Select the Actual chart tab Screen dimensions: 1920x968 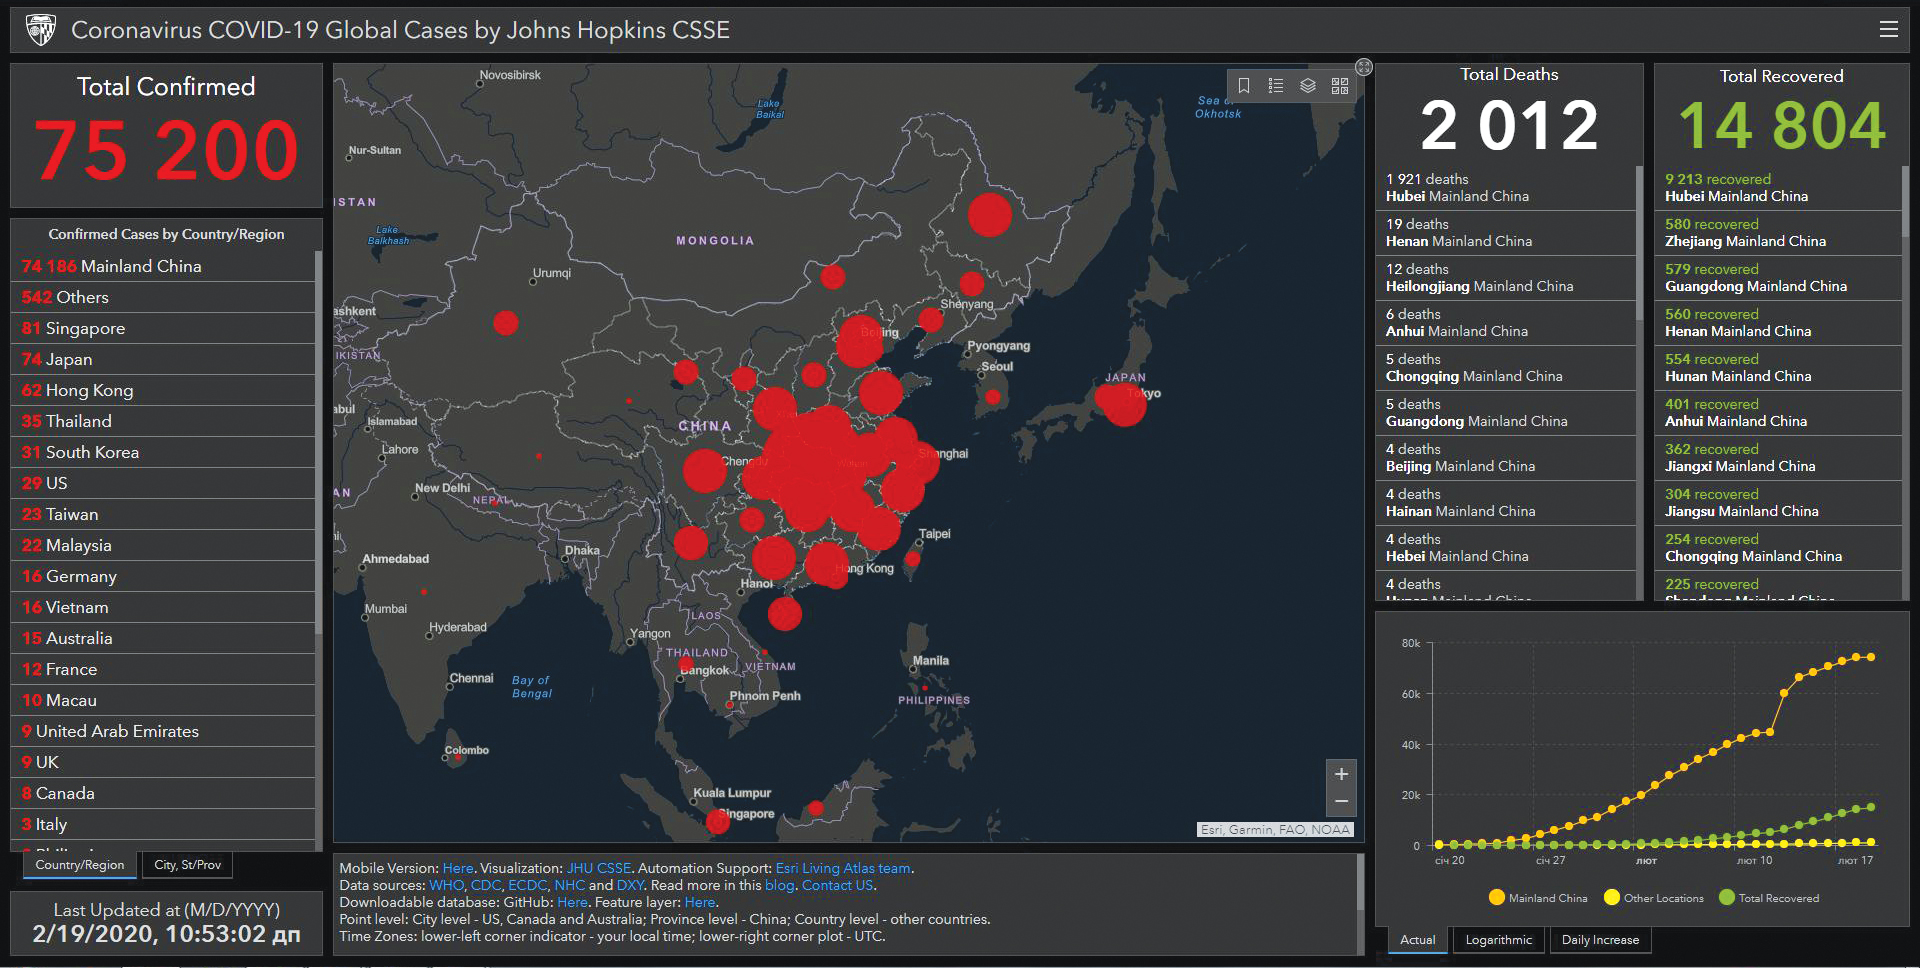(1417, 940)
